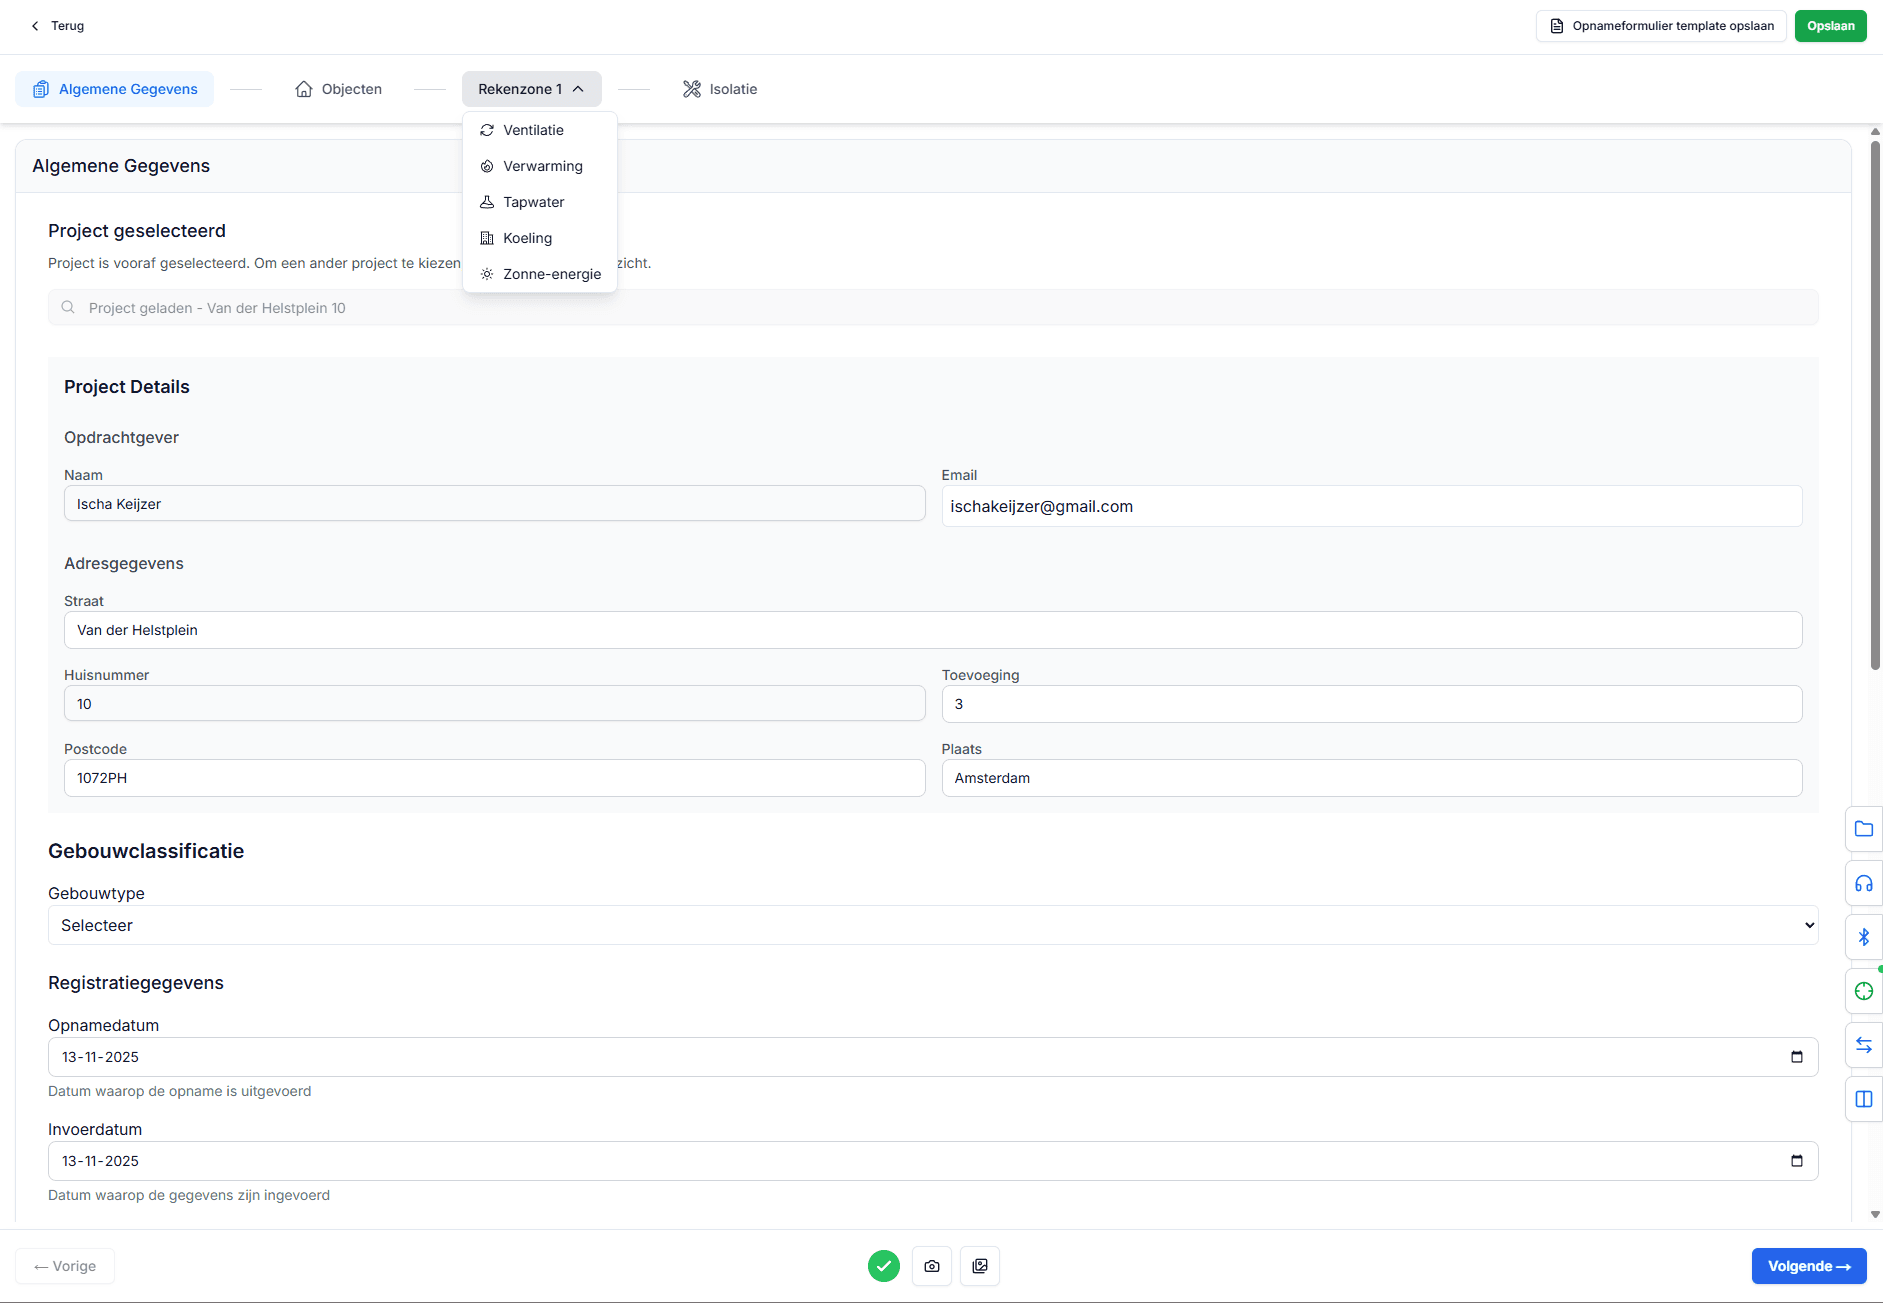The width and height of the screenshot is (1883, 1303).
Task: Take a photo with the camera tool
Action: [931, 1265]
